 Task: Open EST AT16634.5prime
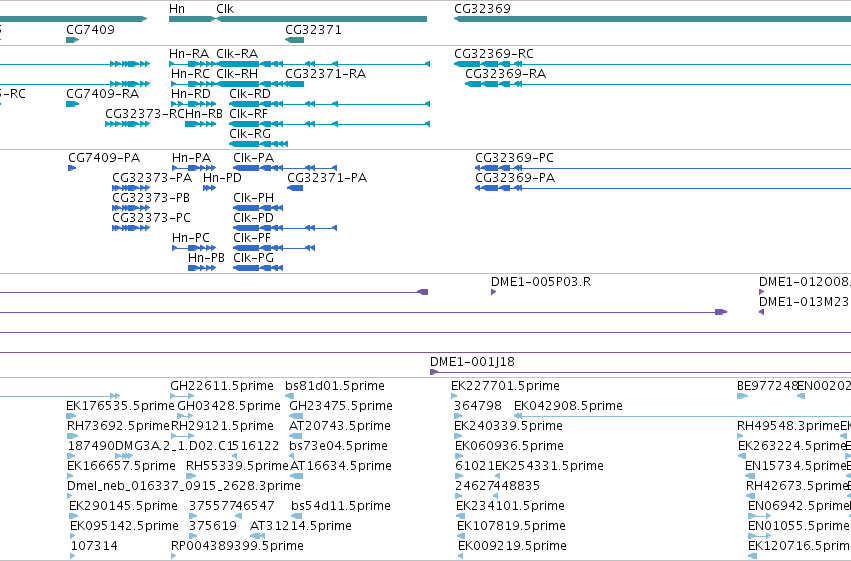(x=341, y=466)
